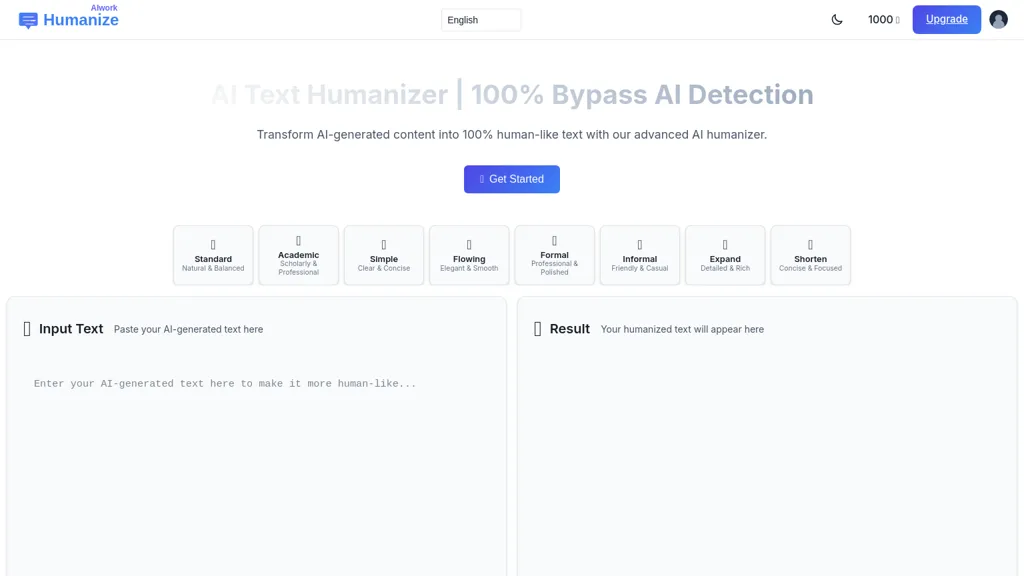Screen dimensions: 1024x576
Task: Click the 'Your humanized text will appear here' hint
Action: pos(682,330)
